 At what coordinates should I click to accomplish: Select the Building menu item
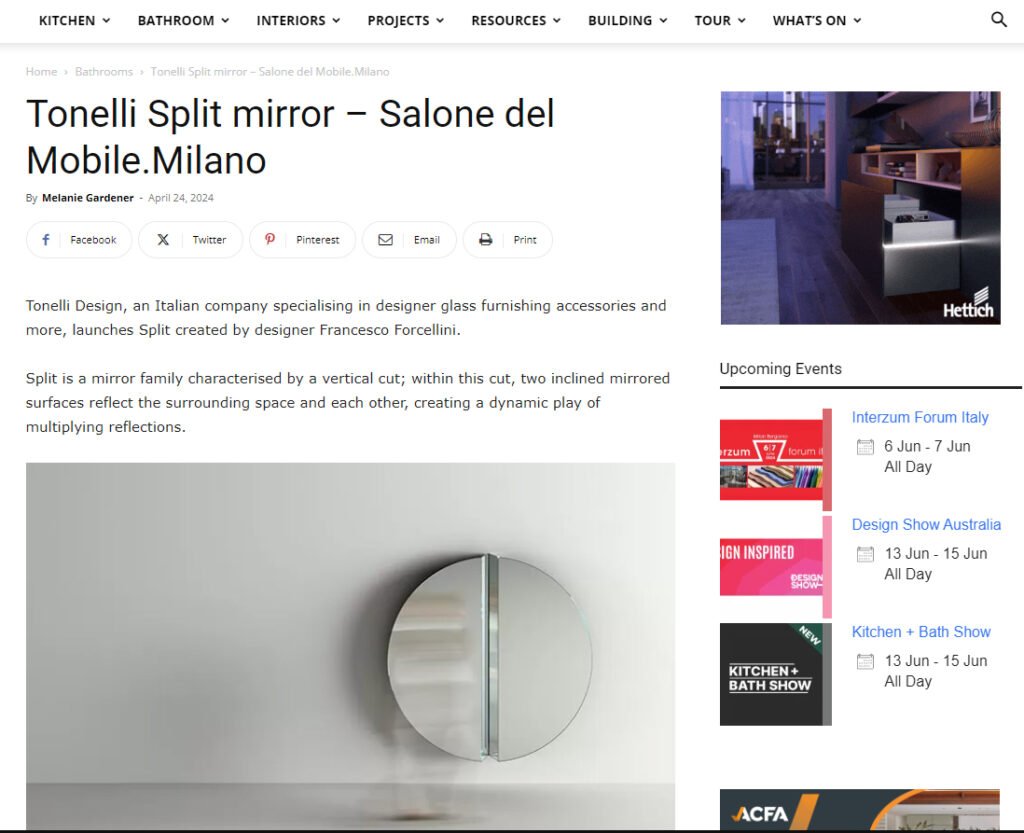627,20
